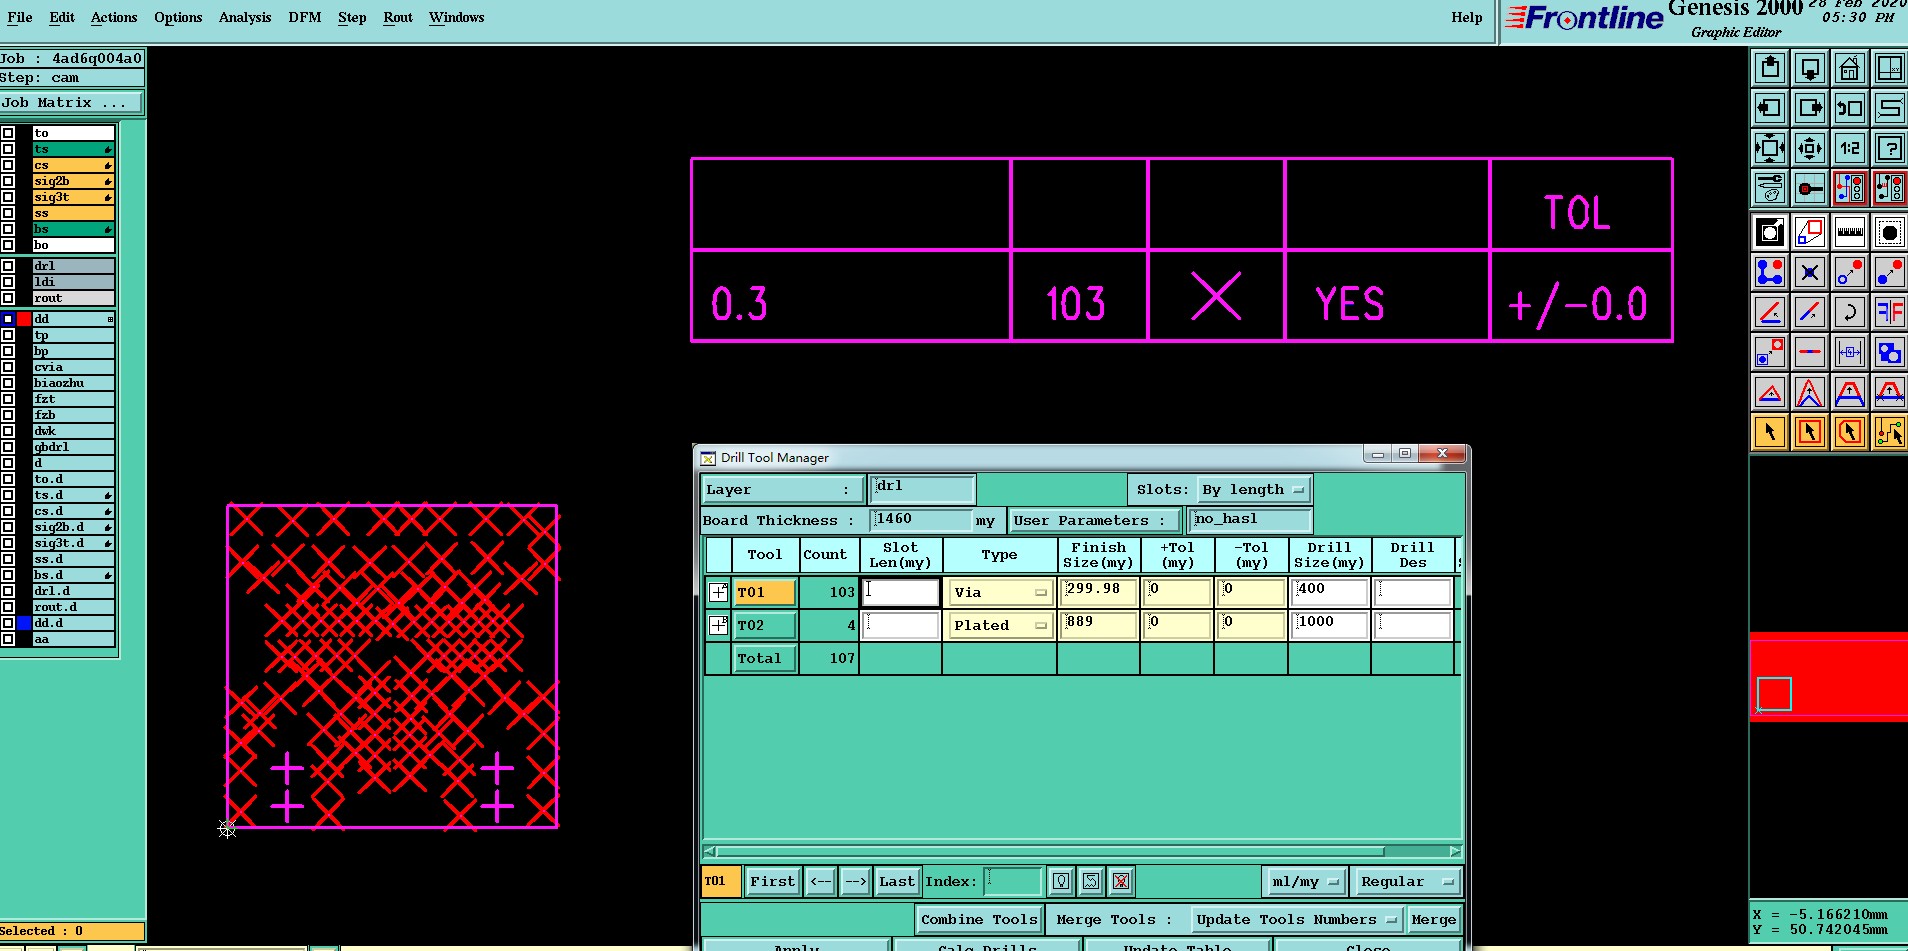Open the Edit menu
This screenshot has width=1908, height=951.
click(62, 18)
